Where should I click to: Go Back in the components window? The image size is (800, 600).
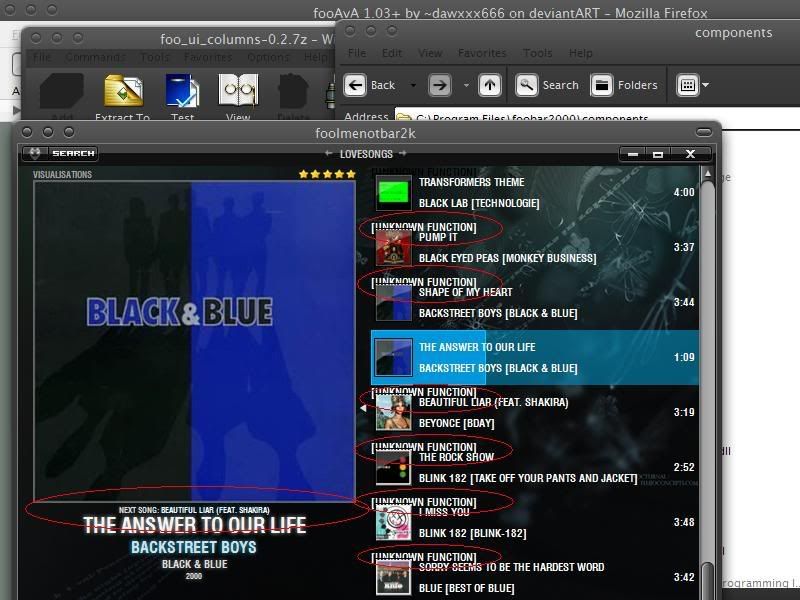(369, 85)
